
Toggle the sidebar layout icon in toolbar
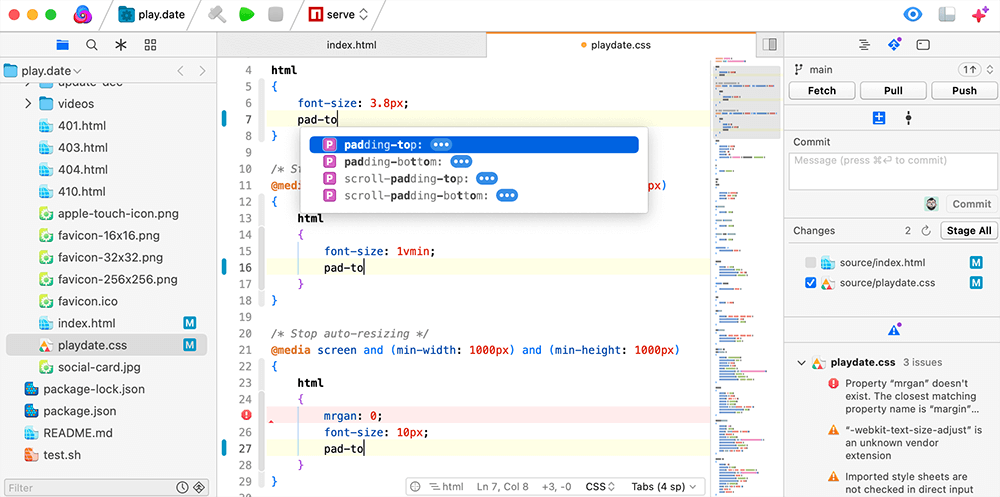pyautogui.click(x=946, y=15)
